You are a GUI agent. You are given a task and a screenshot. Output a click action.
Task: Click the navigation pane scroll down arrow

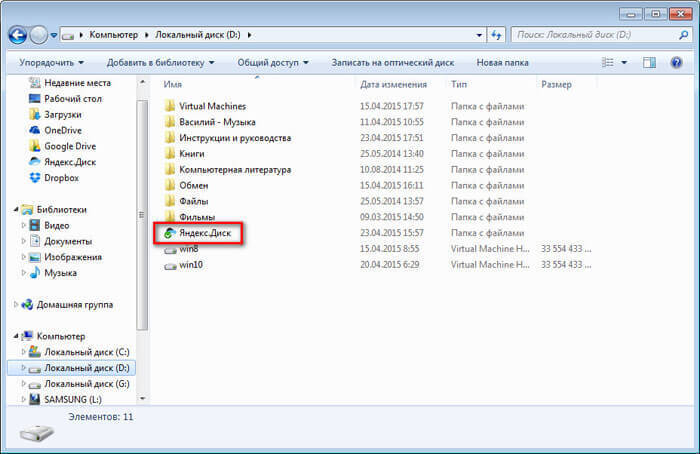[x=142, y=399]
